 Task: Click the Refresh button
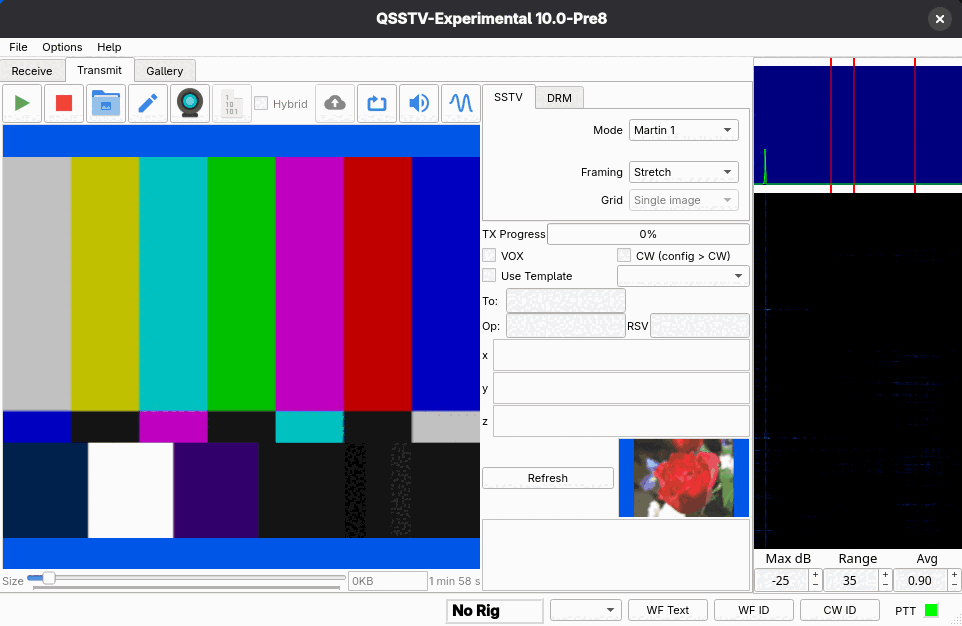pos(548,478)
